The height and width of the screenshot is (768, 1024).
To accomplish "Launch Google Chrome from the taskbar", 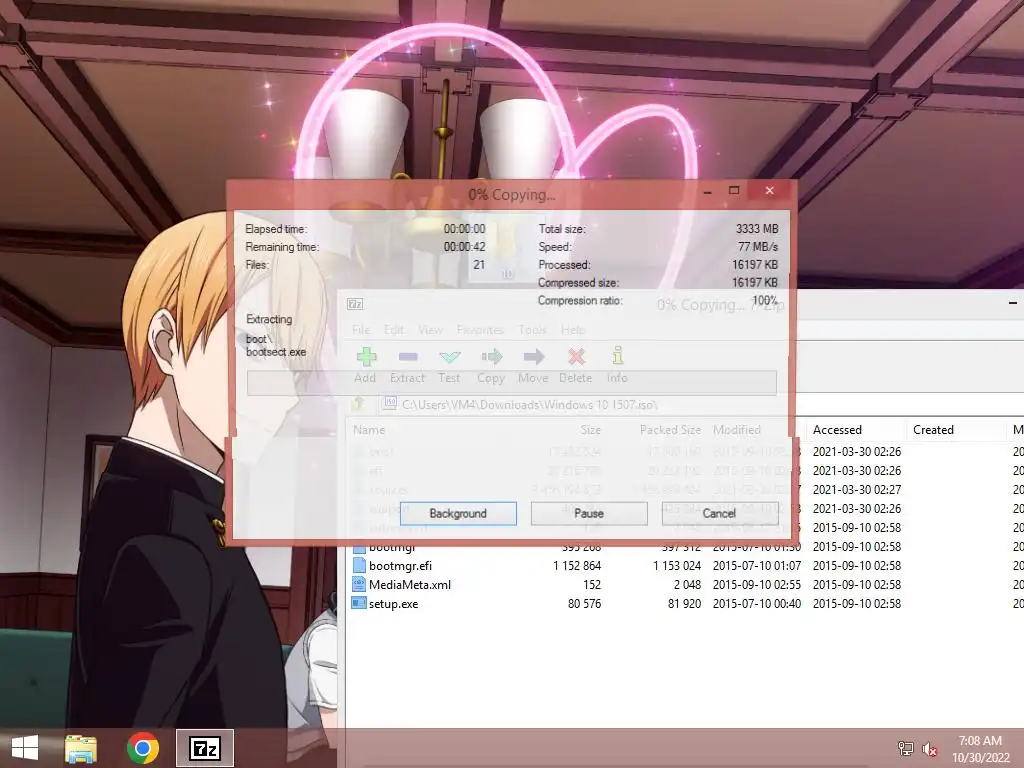I will [x=142, y=748].
